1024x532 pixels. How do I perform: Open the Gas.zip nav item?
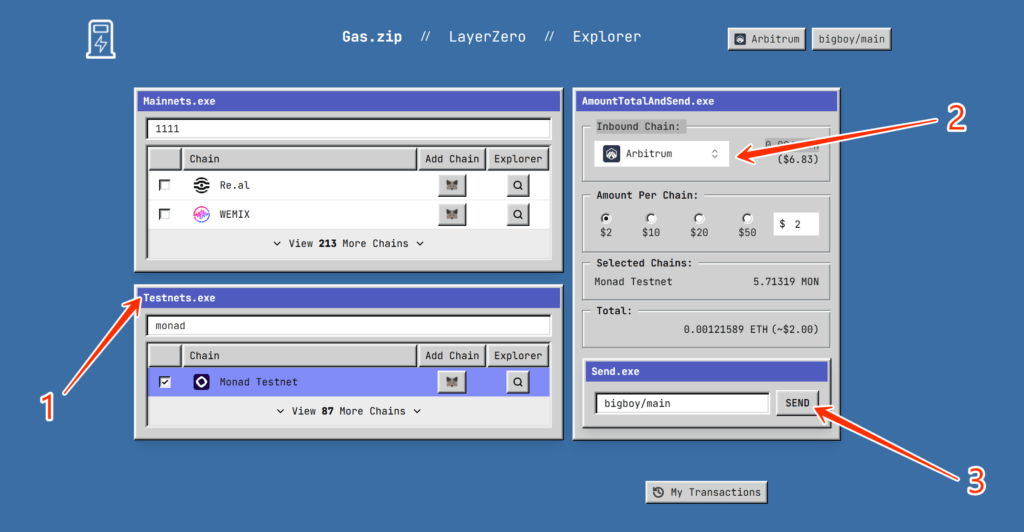coord(372,37)
